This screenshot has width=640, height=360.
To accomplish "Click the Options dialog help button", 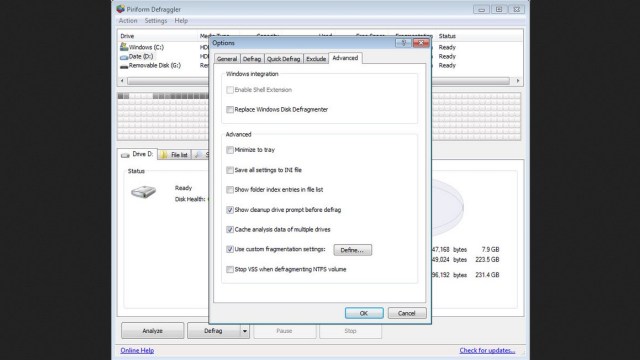I will (x=403, y=43).
